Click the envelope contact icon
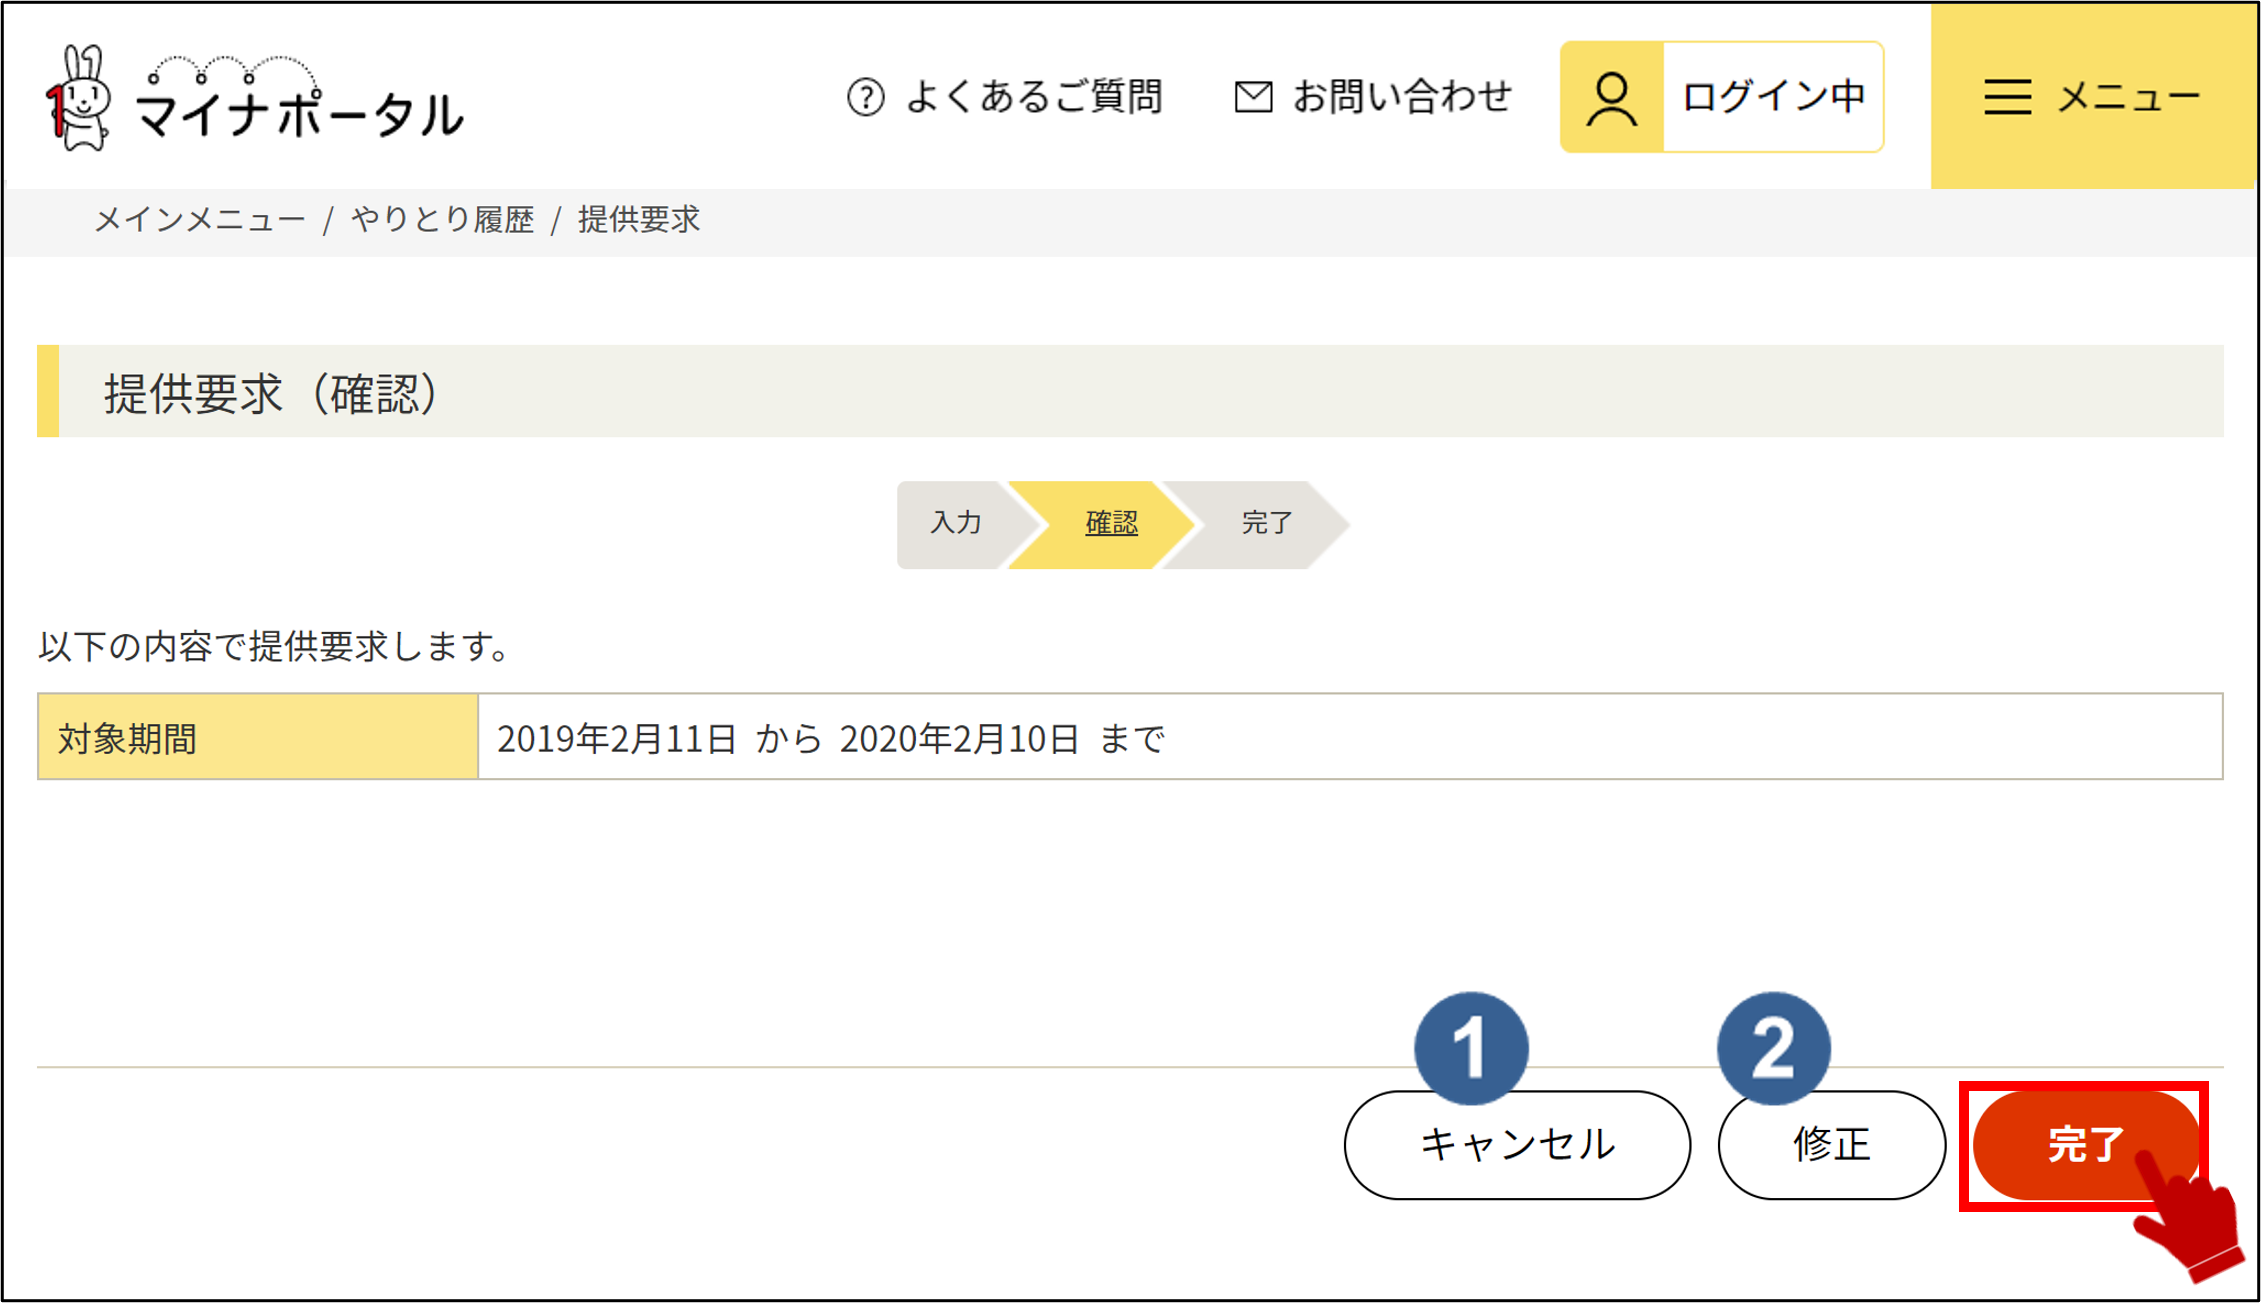The width and height of the screenshot is (2261, 1303). point(1253,97)
